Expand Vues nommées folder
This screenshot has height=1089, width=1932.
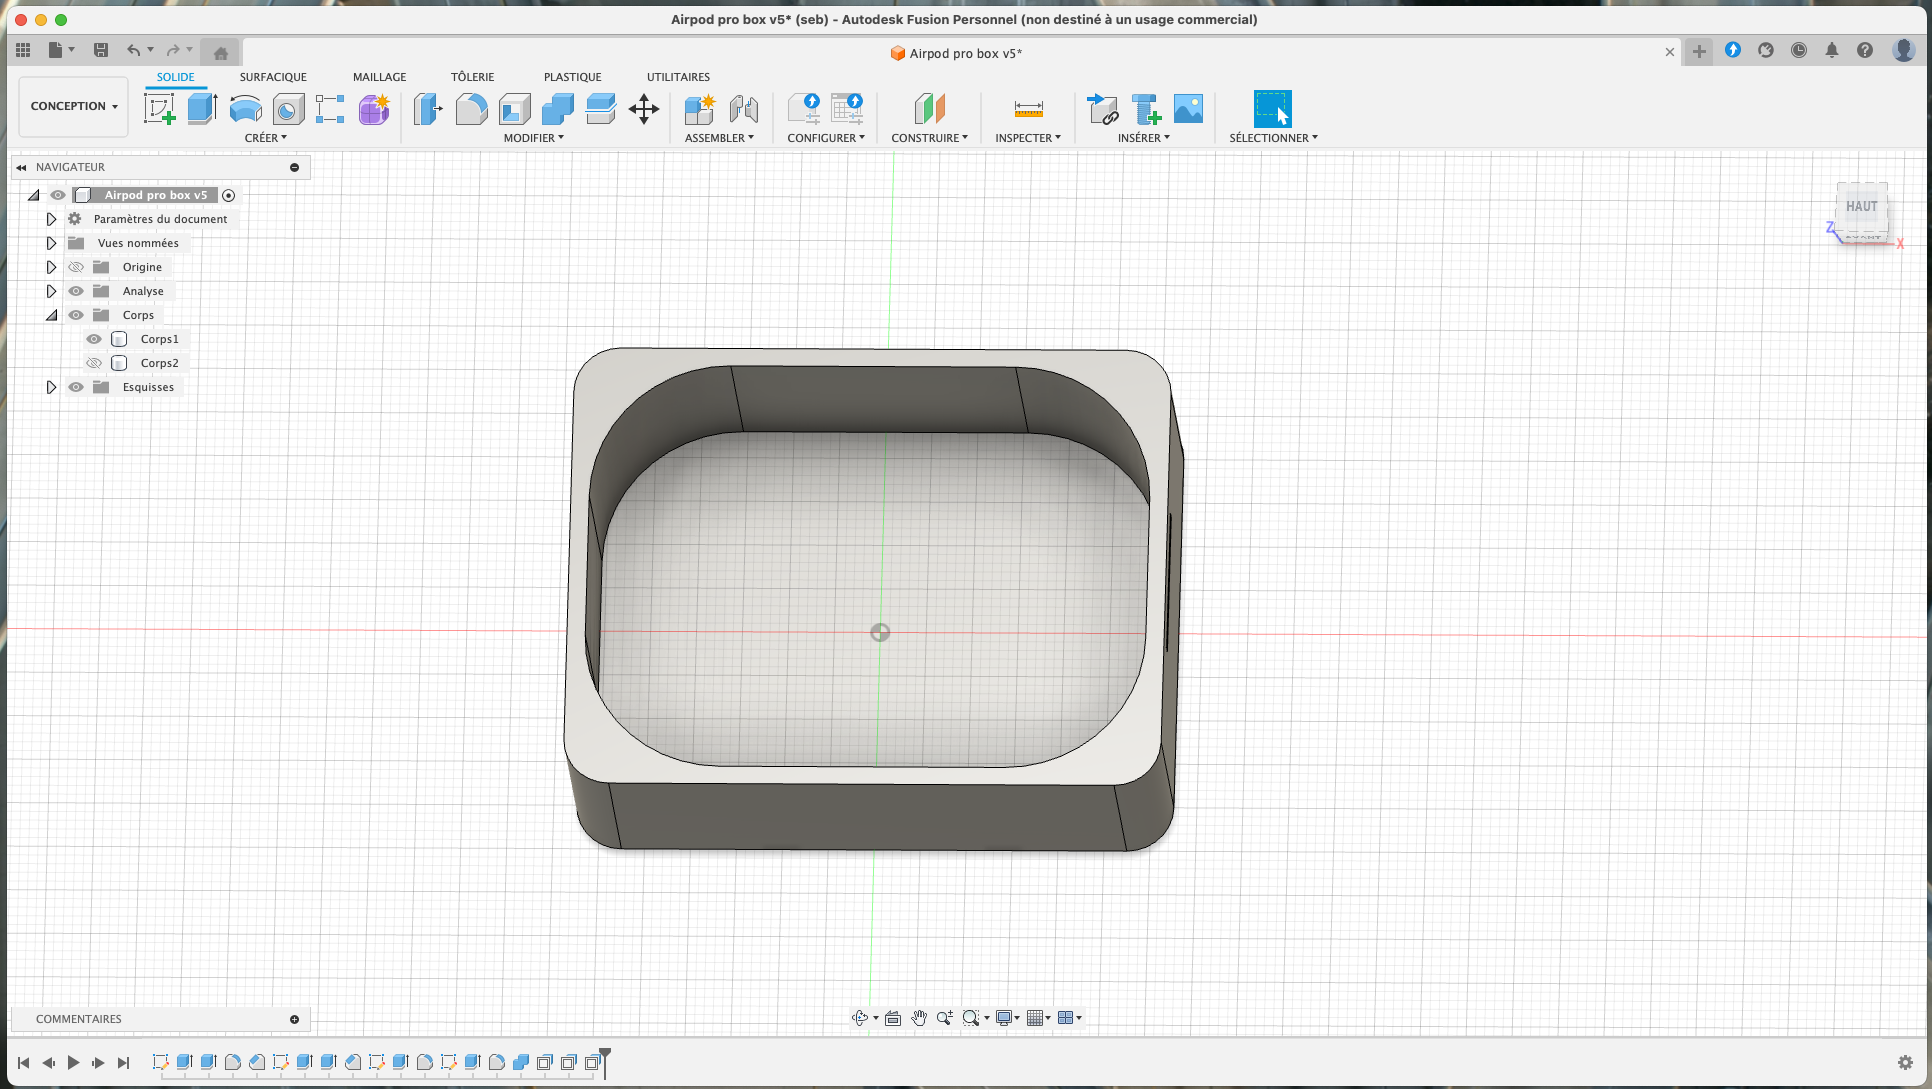pyautogui.click(x=51, y=243)
